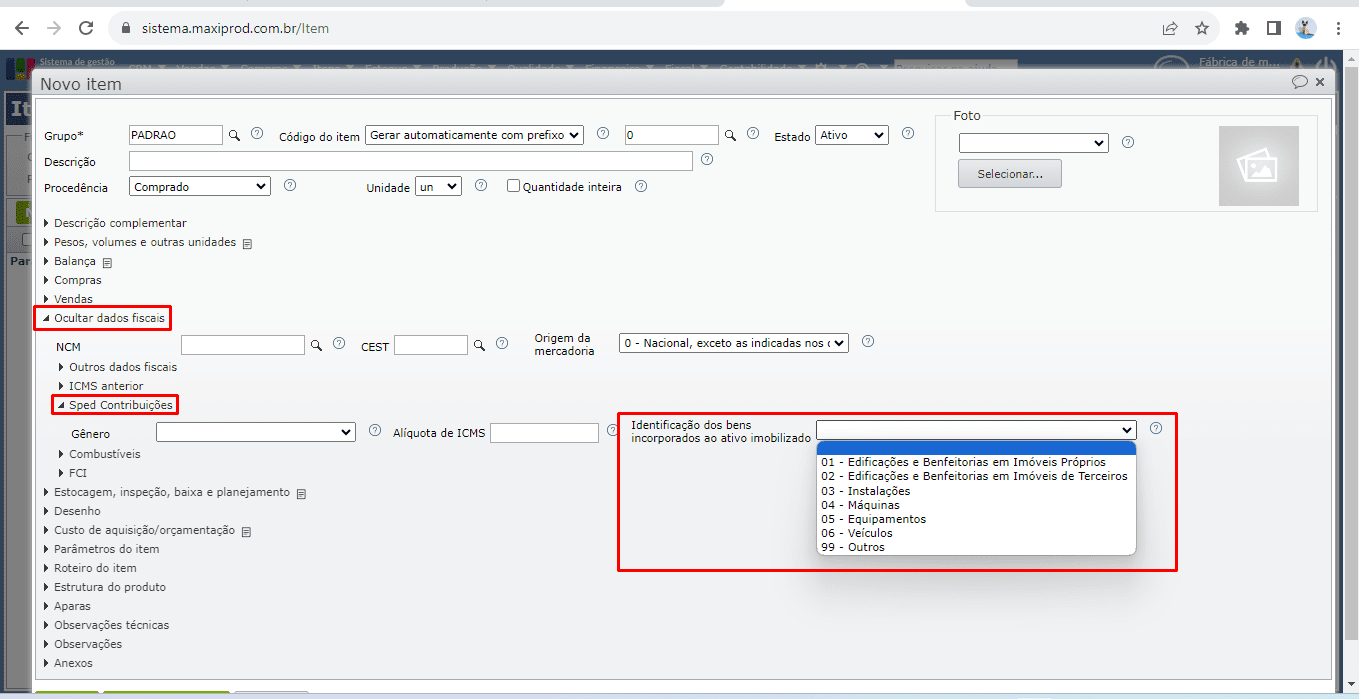Click into Alíquota de ICMS field
This screenshot has width=1359, height=699.
[x=544, y=433]
